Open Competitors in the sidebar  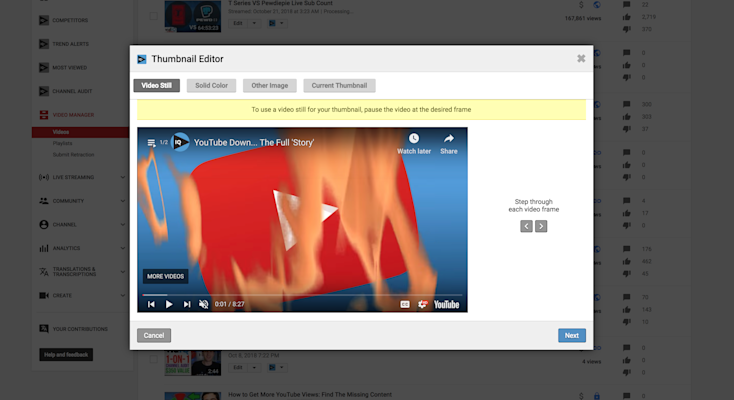(x=70, y=20)
